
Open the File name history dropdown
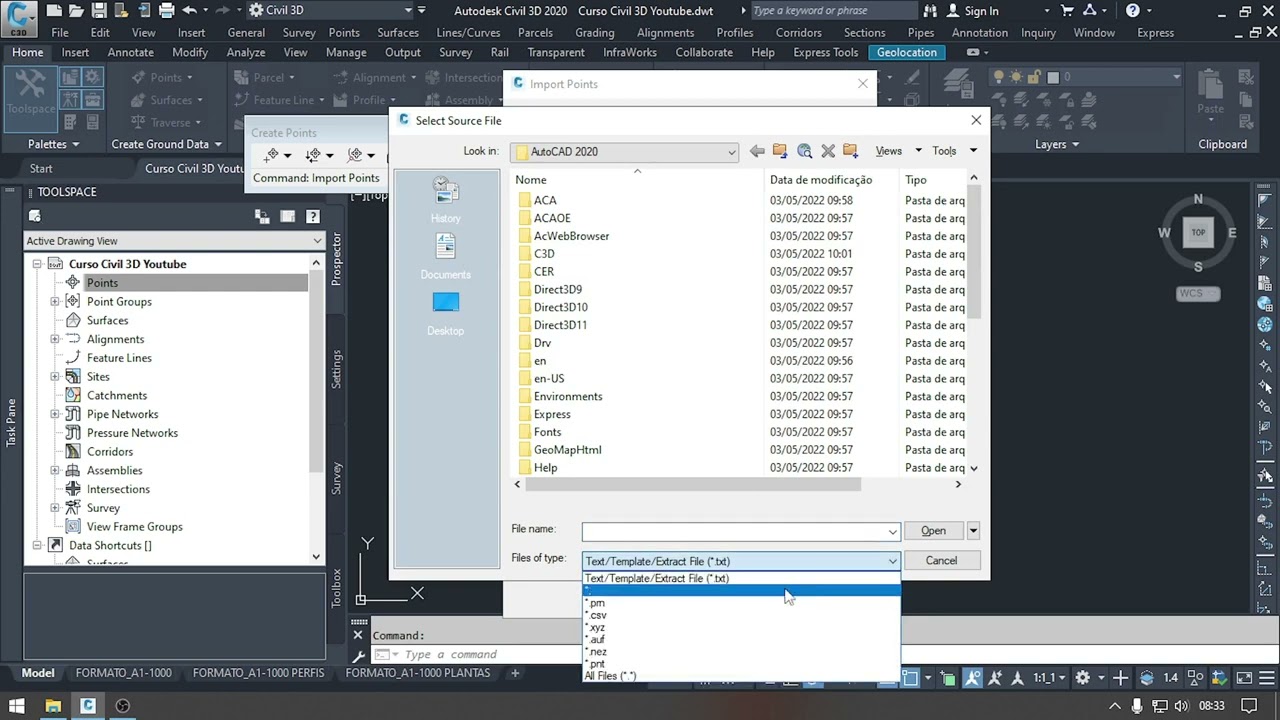pyautogui.click(x=892, y=531)
